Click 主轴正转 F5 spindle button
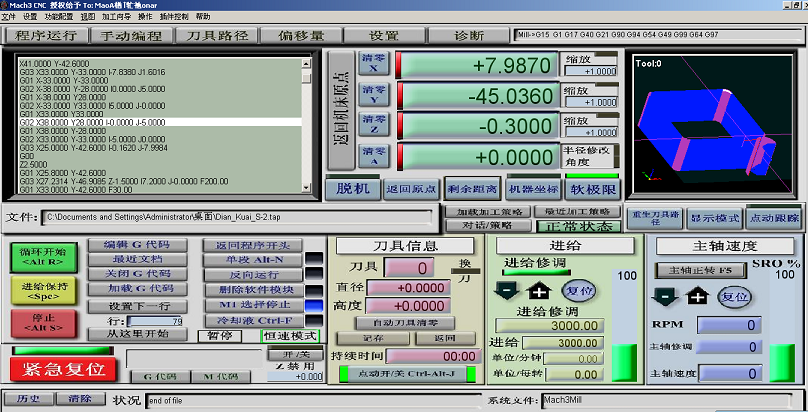 [x=700, y=270]
